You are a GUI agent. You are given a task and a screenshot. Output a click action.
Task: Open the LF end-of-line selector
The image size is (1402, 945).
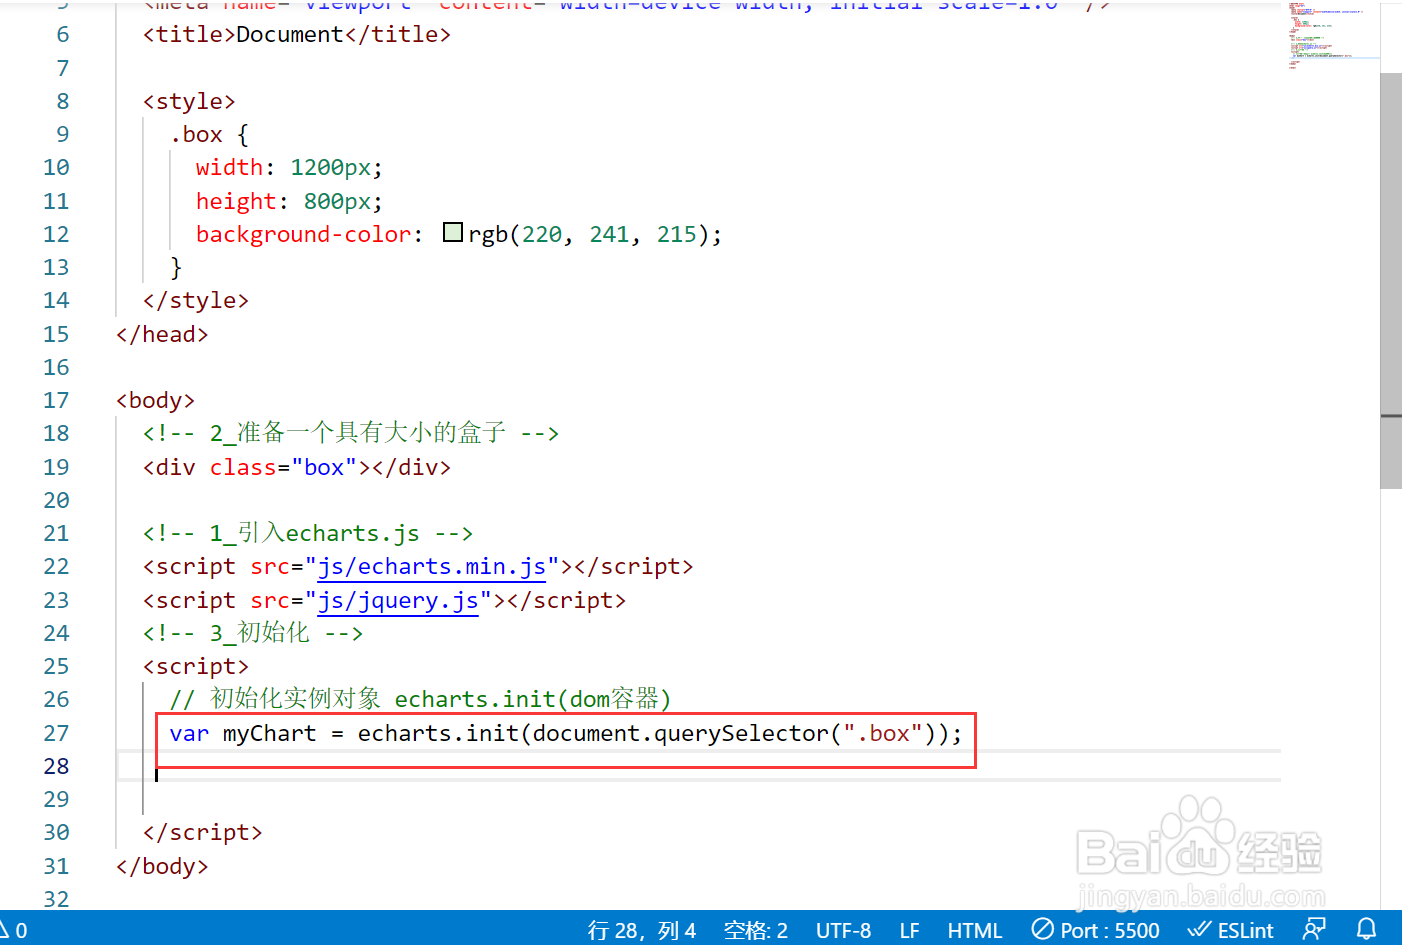tap(909, 931)
